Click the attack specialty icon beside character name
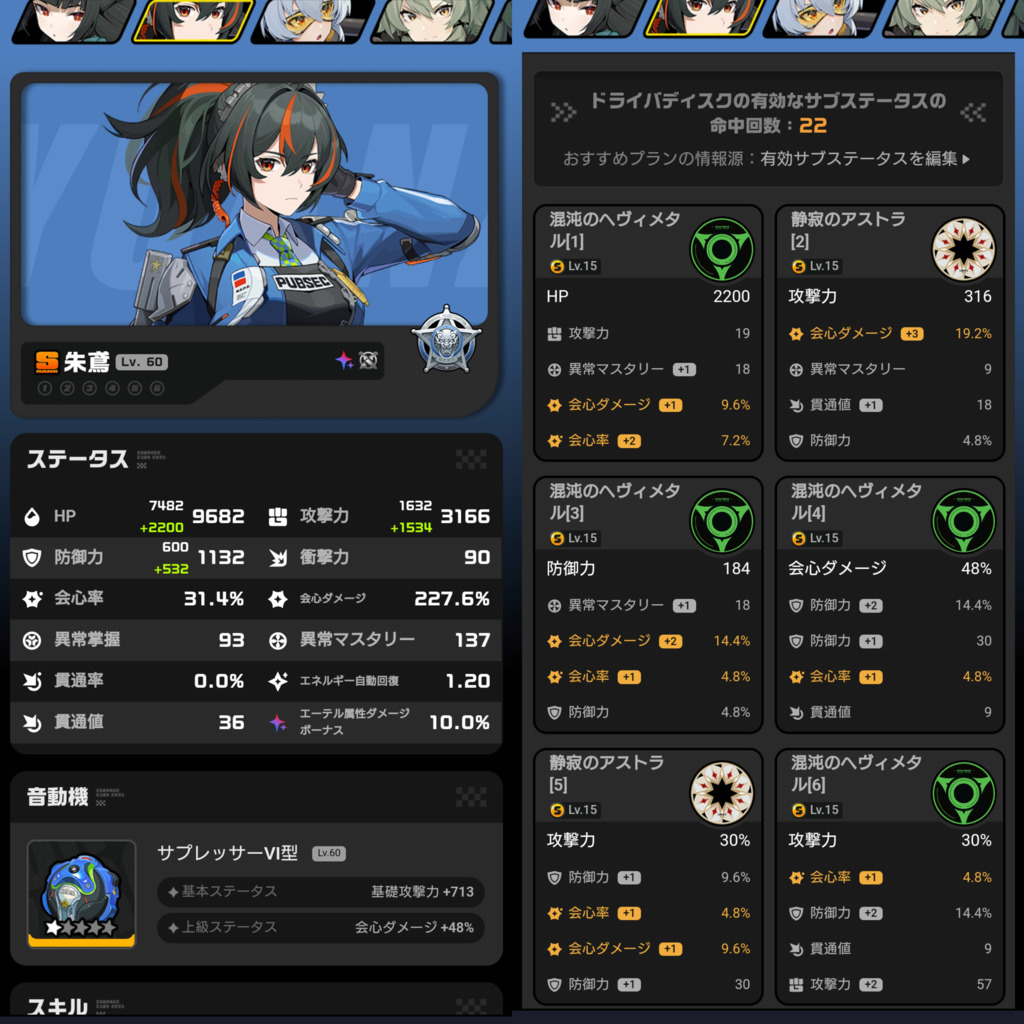1024x1024 pixels. (368, 360)
